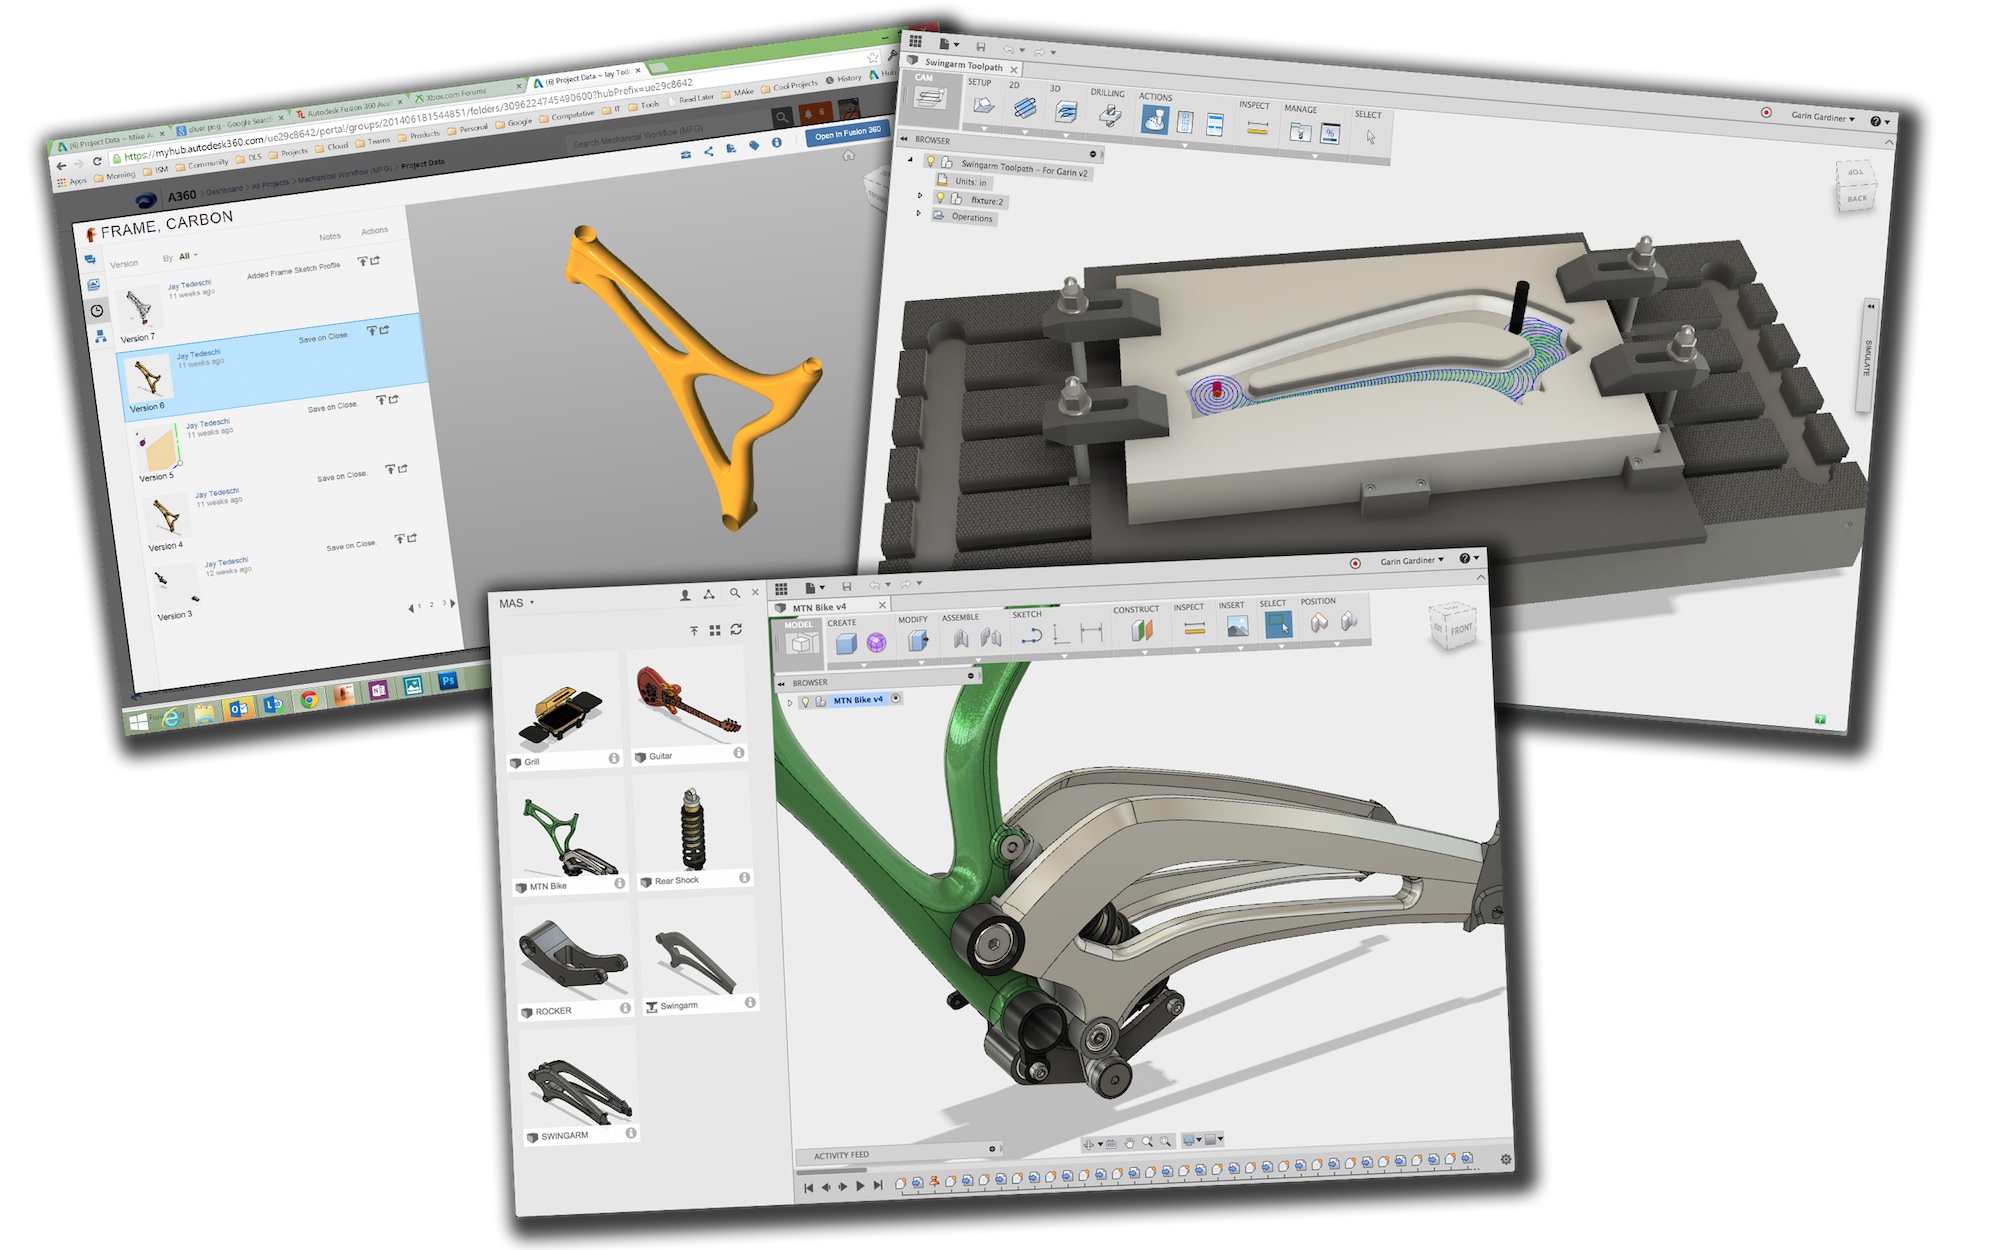Click the Post Process G-code icon
The width and height of the screenshot is (2000, 1250).
[1185, 123]
